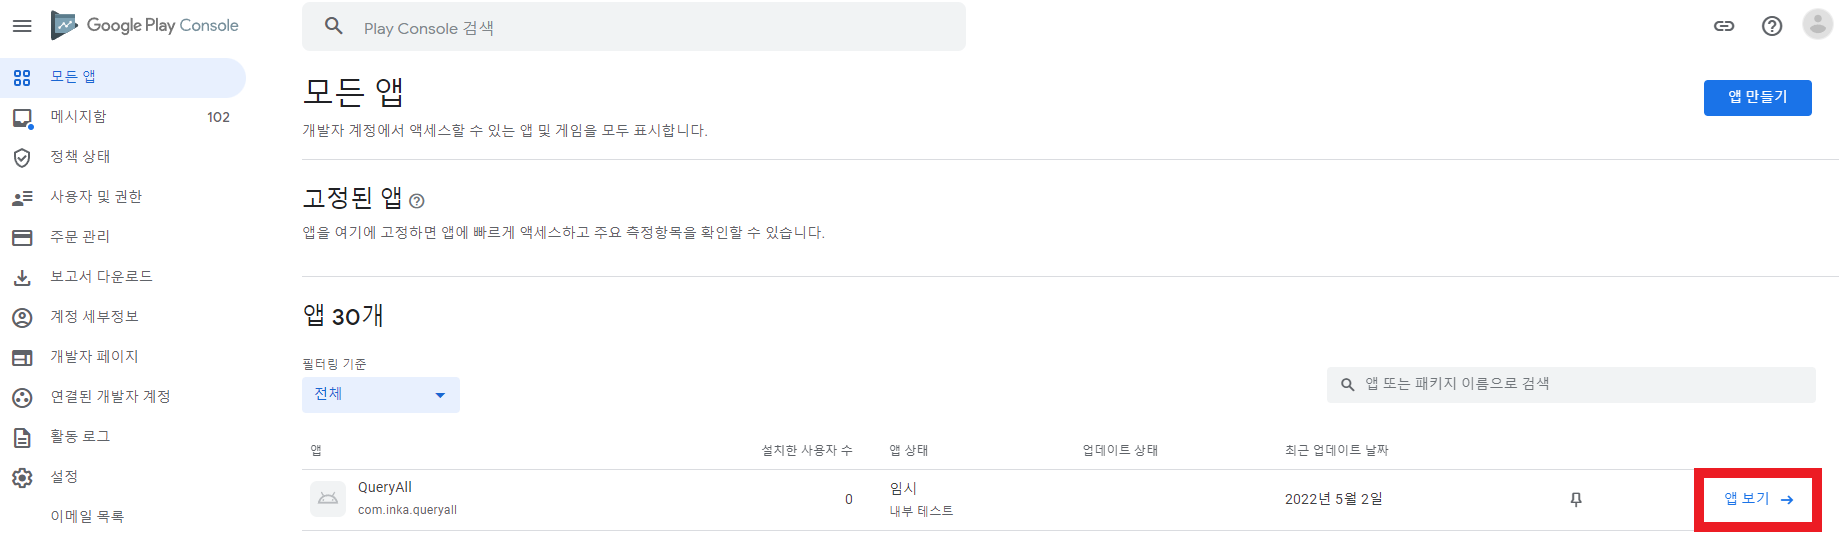The height and width of the screenshot is (539, 1839).
Task: Click 보고서 다운로드 download icon item
Action: pyautogui.click(x=101, y=277)
